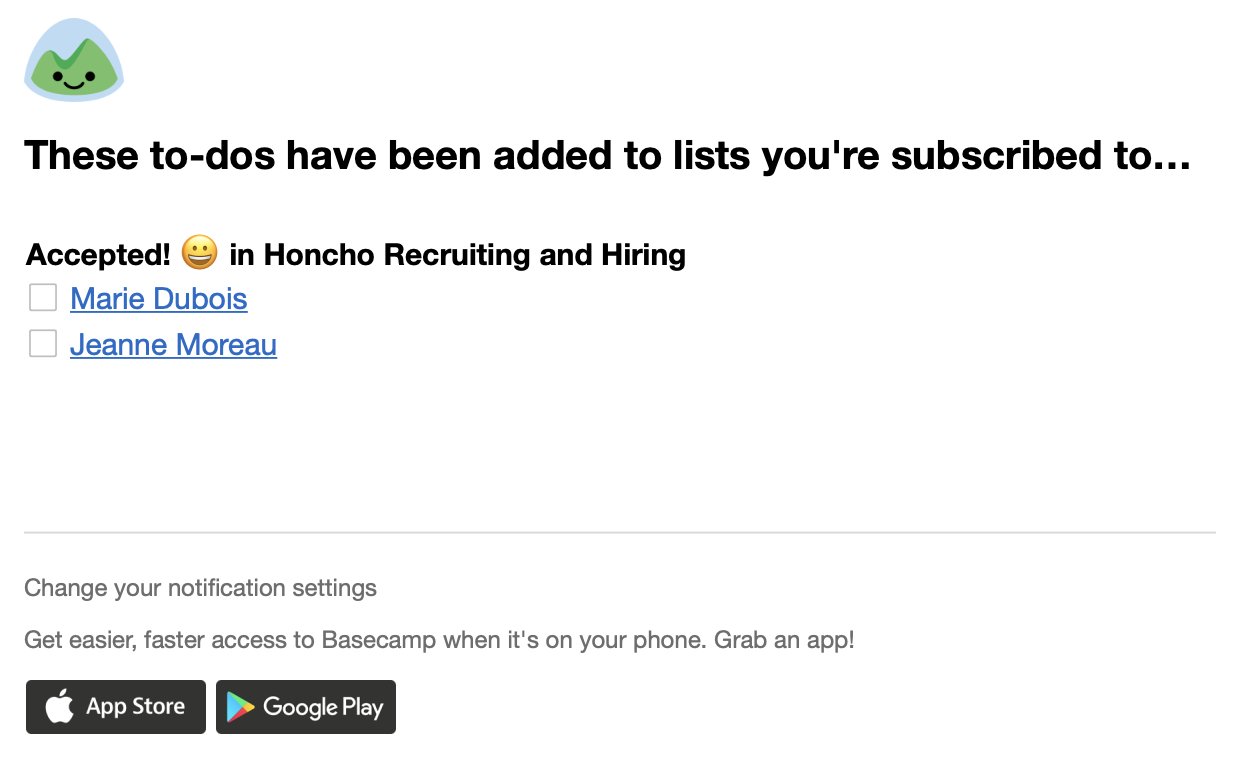Viewport: 1242px width, 770px height.
Task: Click the smiling face on the logo
Action: [x=74, y=78]
